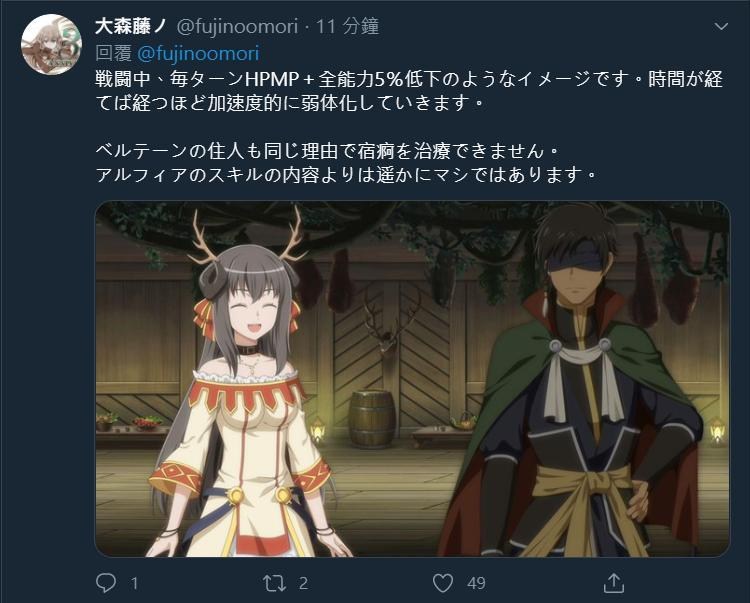Click the line starting アルフィアのスキル
The height and width of the screenshot is (603, 750).
(x=346, y=175)
